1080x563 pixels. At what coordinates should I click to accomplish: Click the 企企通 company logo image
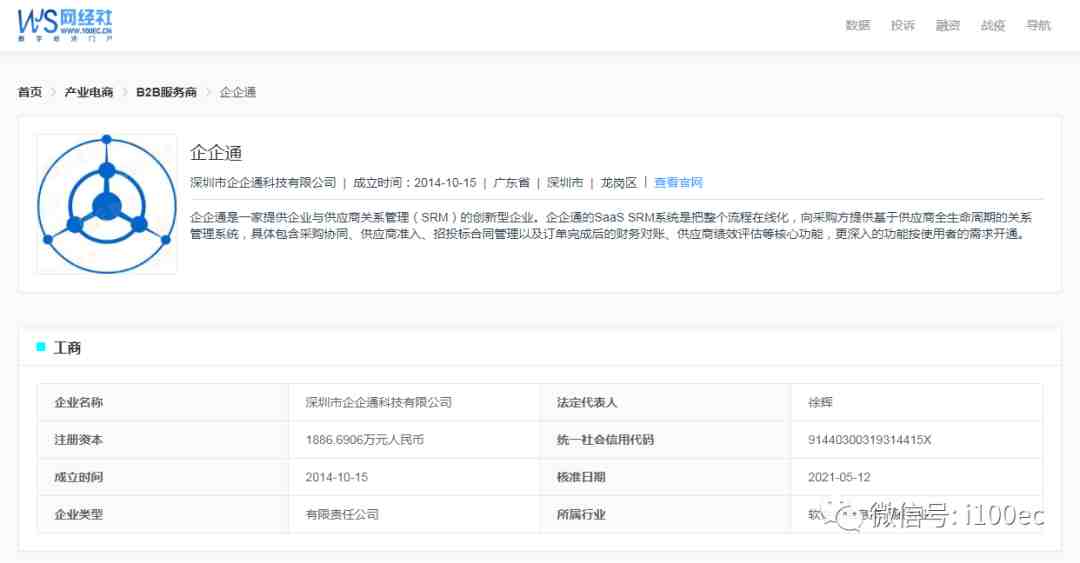point(107,204)
